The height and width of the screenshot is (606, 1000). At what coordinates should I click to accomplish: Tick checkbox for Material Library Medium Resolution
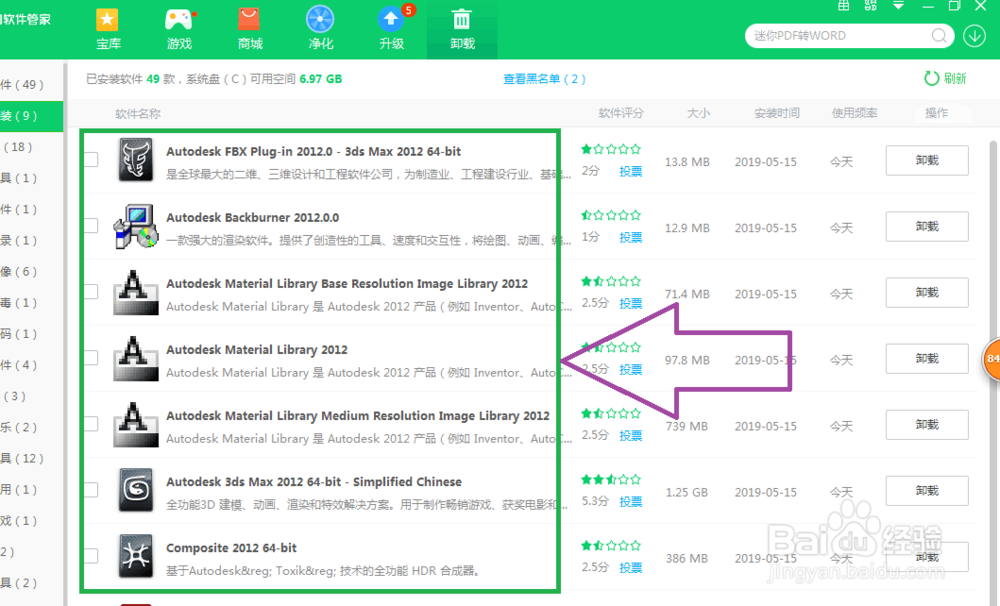92,424
